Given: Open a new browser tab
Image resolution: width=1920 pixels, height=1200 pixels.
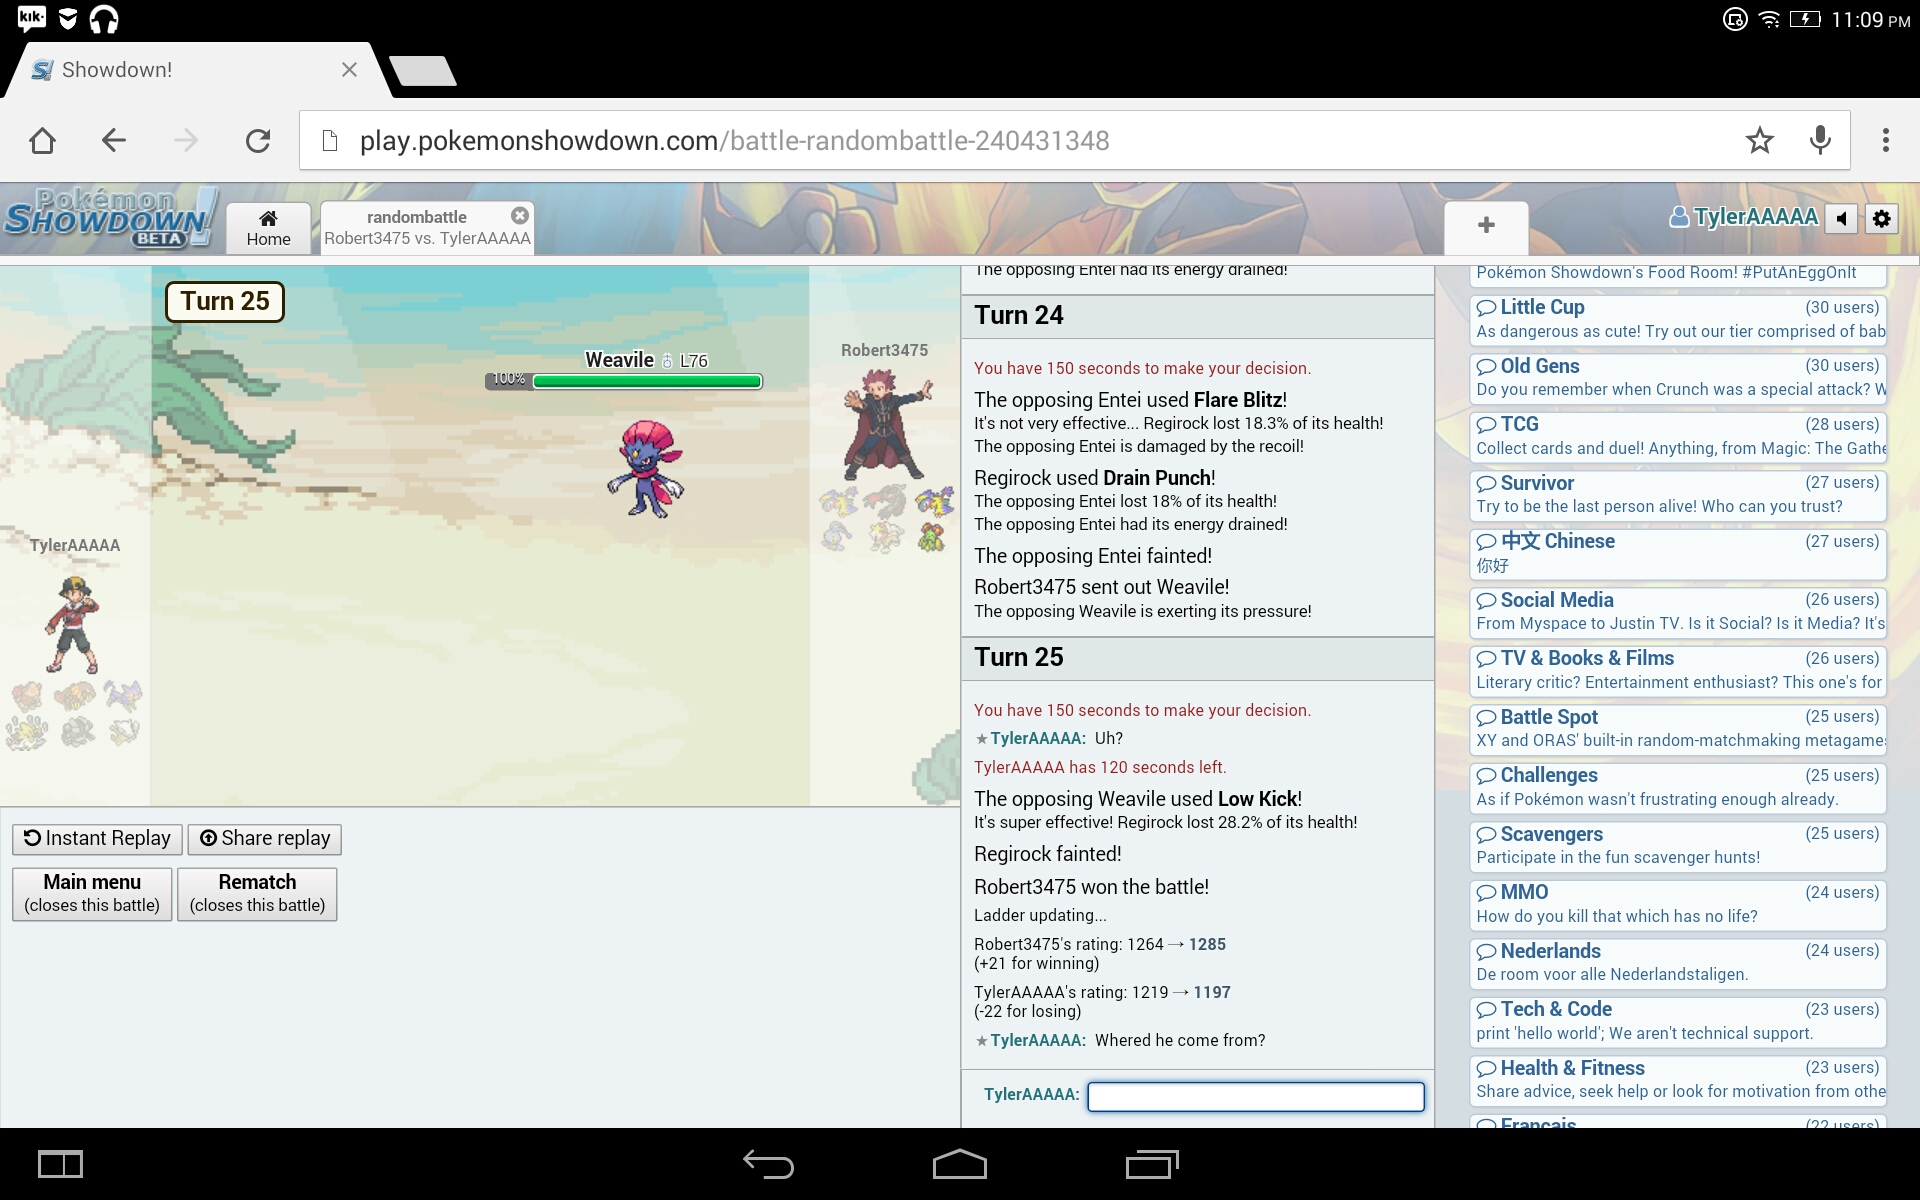Looking at the screenshot, I should click(423, 71).
